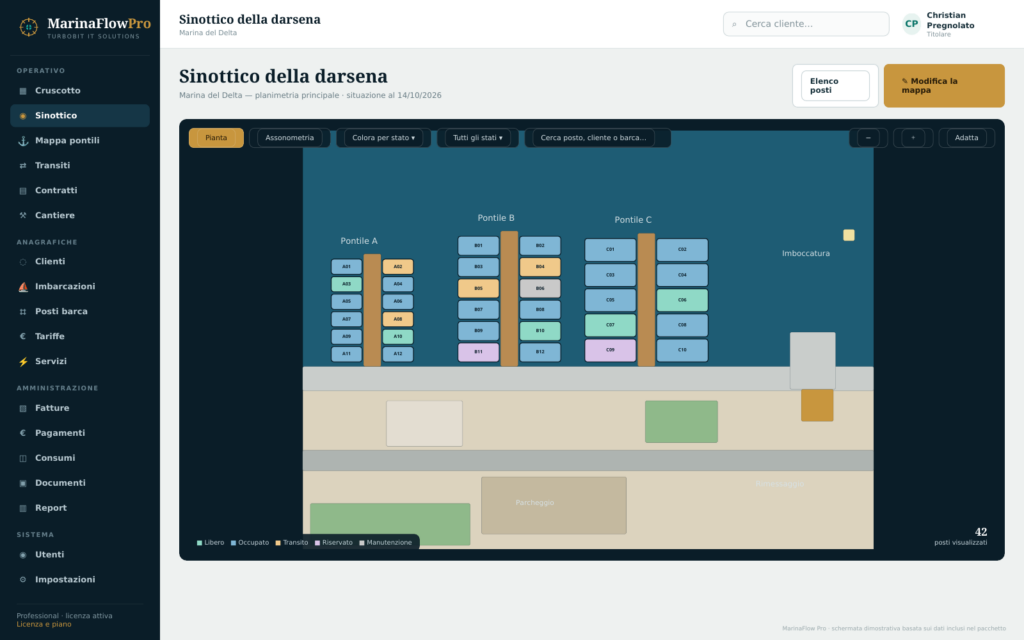Focus the Cerca posto, cliente o barca field
Viewport: 1024px width, 640px height.
[598, 138]
